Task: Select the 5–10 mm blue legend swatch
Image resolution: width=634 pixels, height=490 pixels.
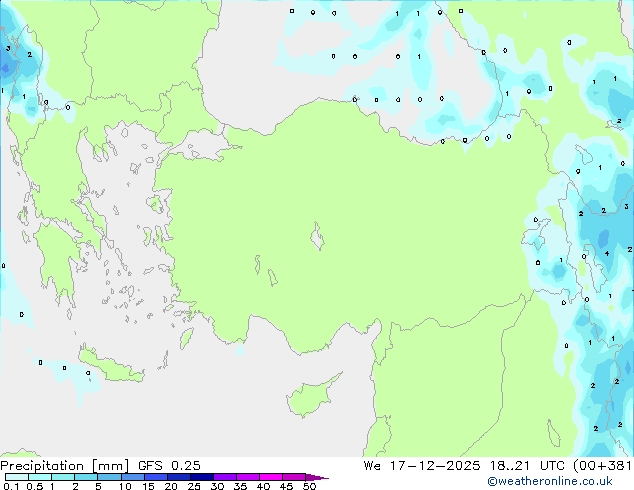Action: click(109, 477)
